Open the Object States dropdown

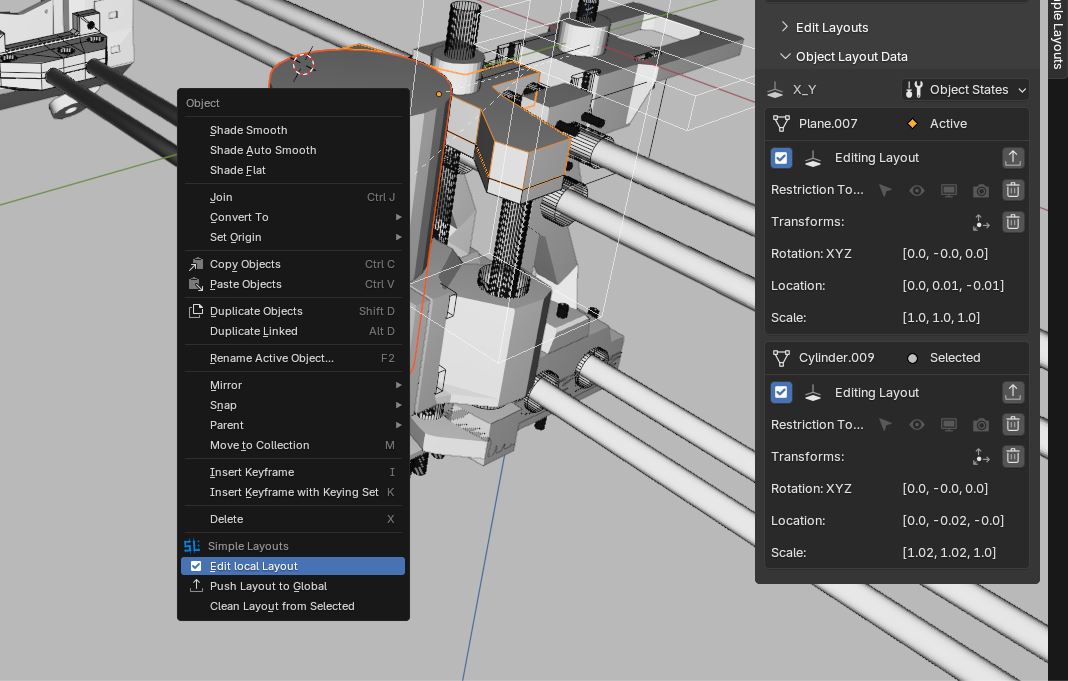tap(965, 90)
